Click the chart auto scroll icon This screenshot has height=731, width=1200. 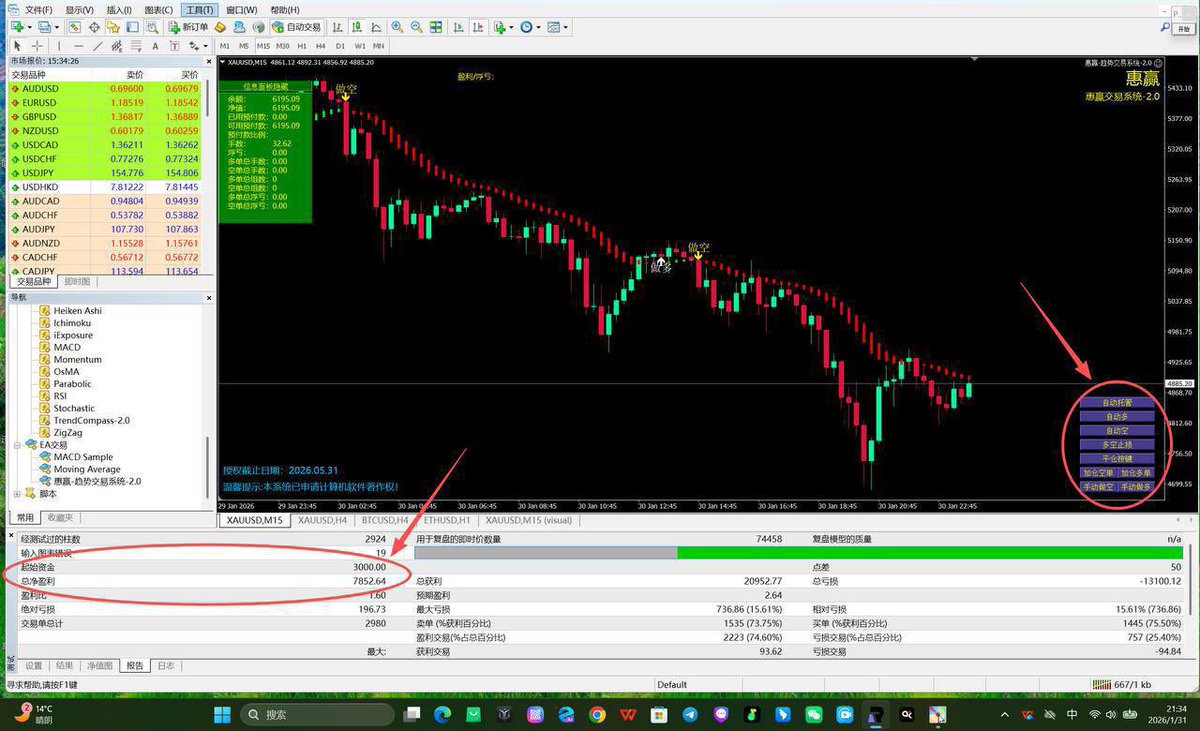pyautogui.click(x=458, y=27)
